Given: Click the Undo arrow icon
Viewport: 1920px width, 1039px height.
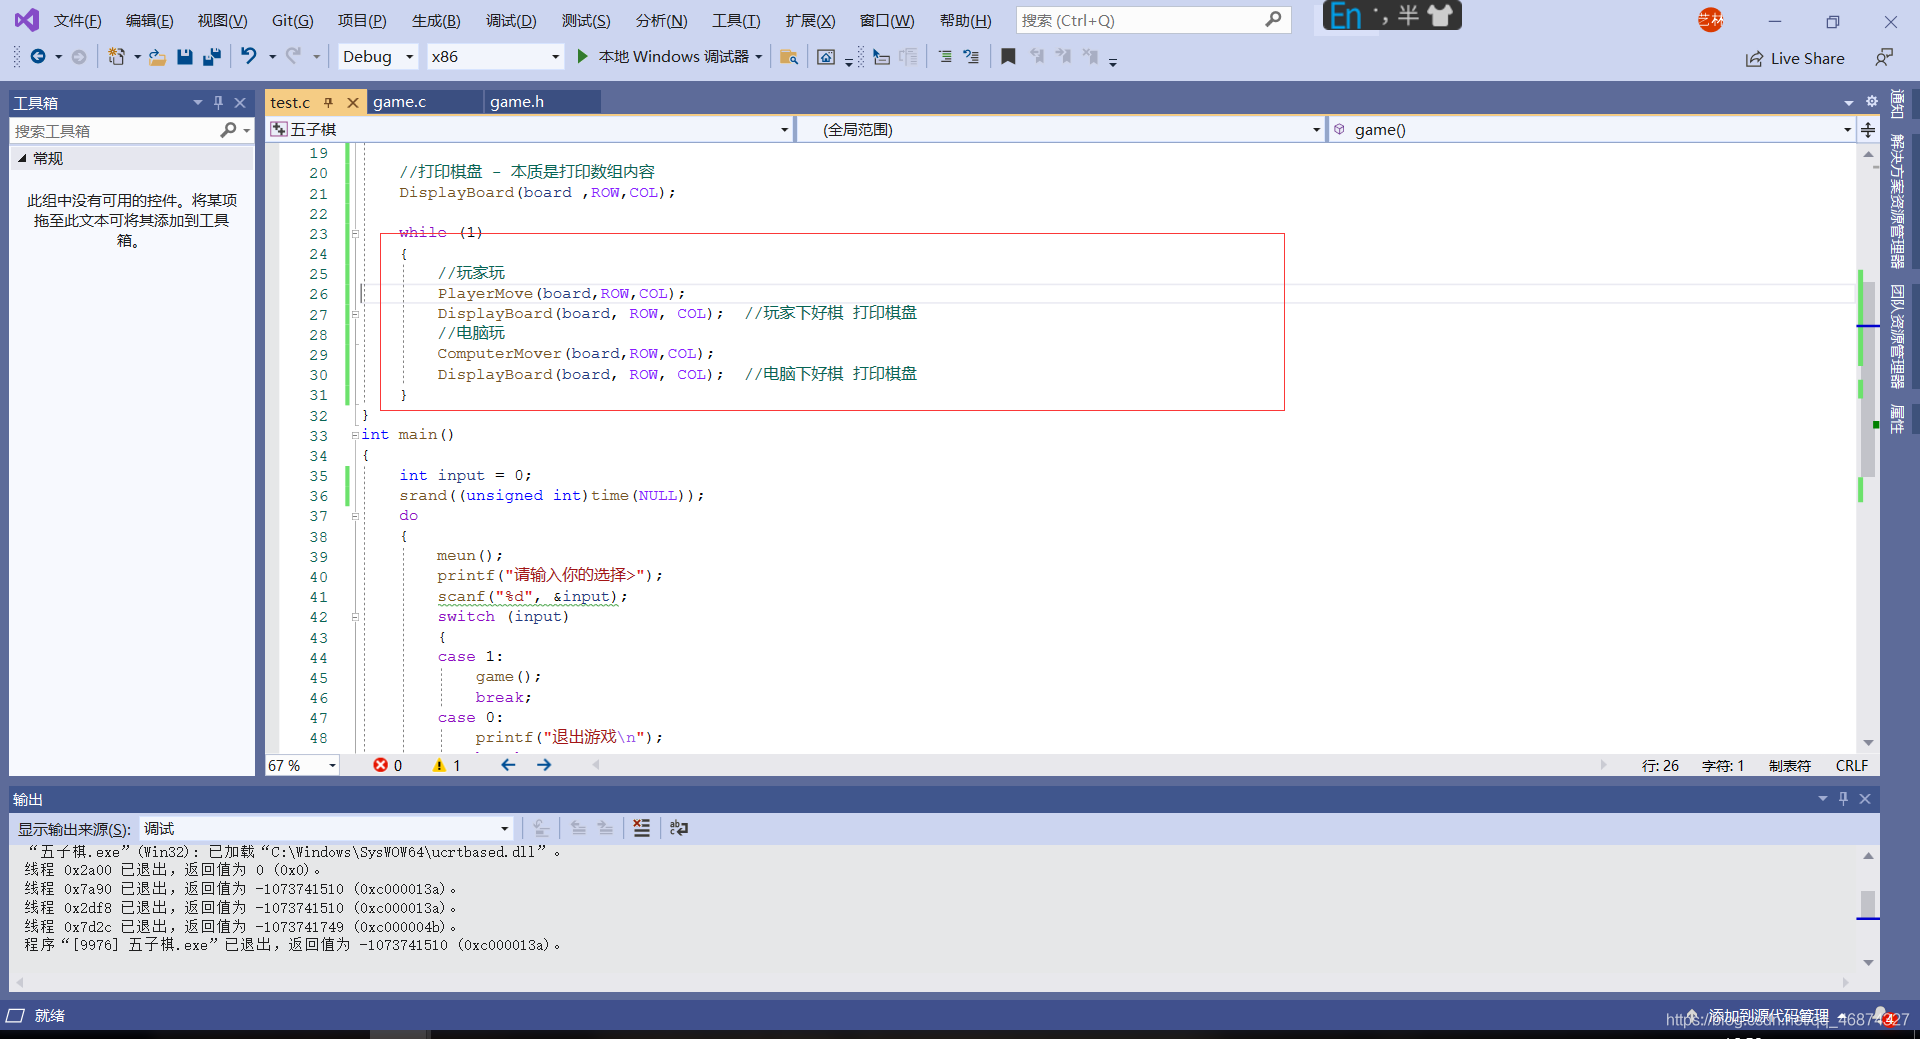Looking at the screenshot, I should (x=249, y=57).
